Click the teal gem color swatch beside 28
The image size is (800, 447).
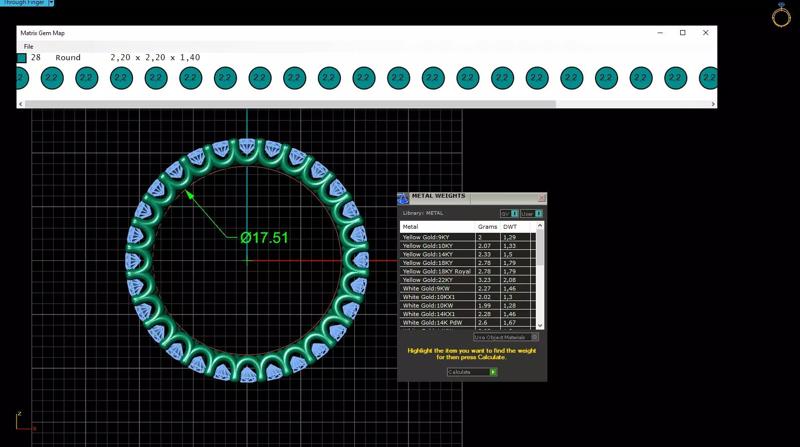pos(21,58)
